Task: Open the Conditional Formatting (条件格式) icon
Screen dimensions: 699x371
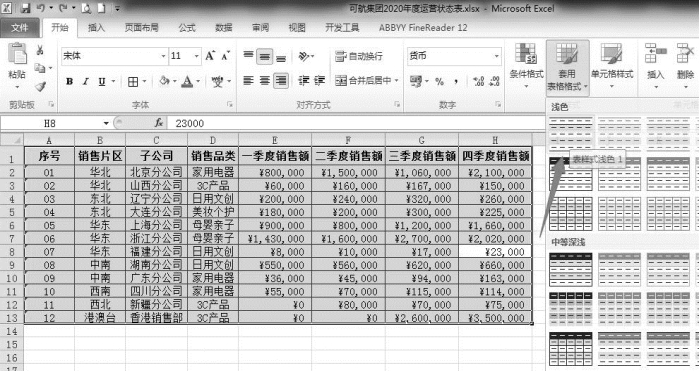Action: point(526,54)
